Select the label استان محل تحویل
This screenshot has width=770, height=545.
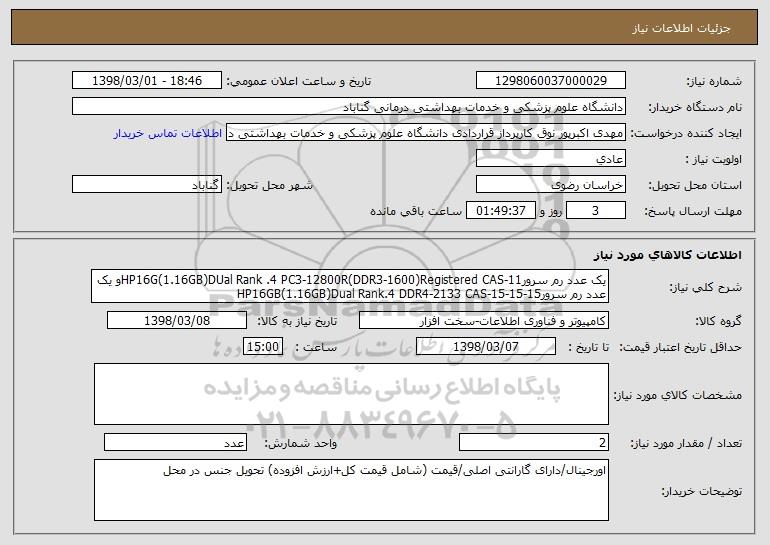pos(695,185)
